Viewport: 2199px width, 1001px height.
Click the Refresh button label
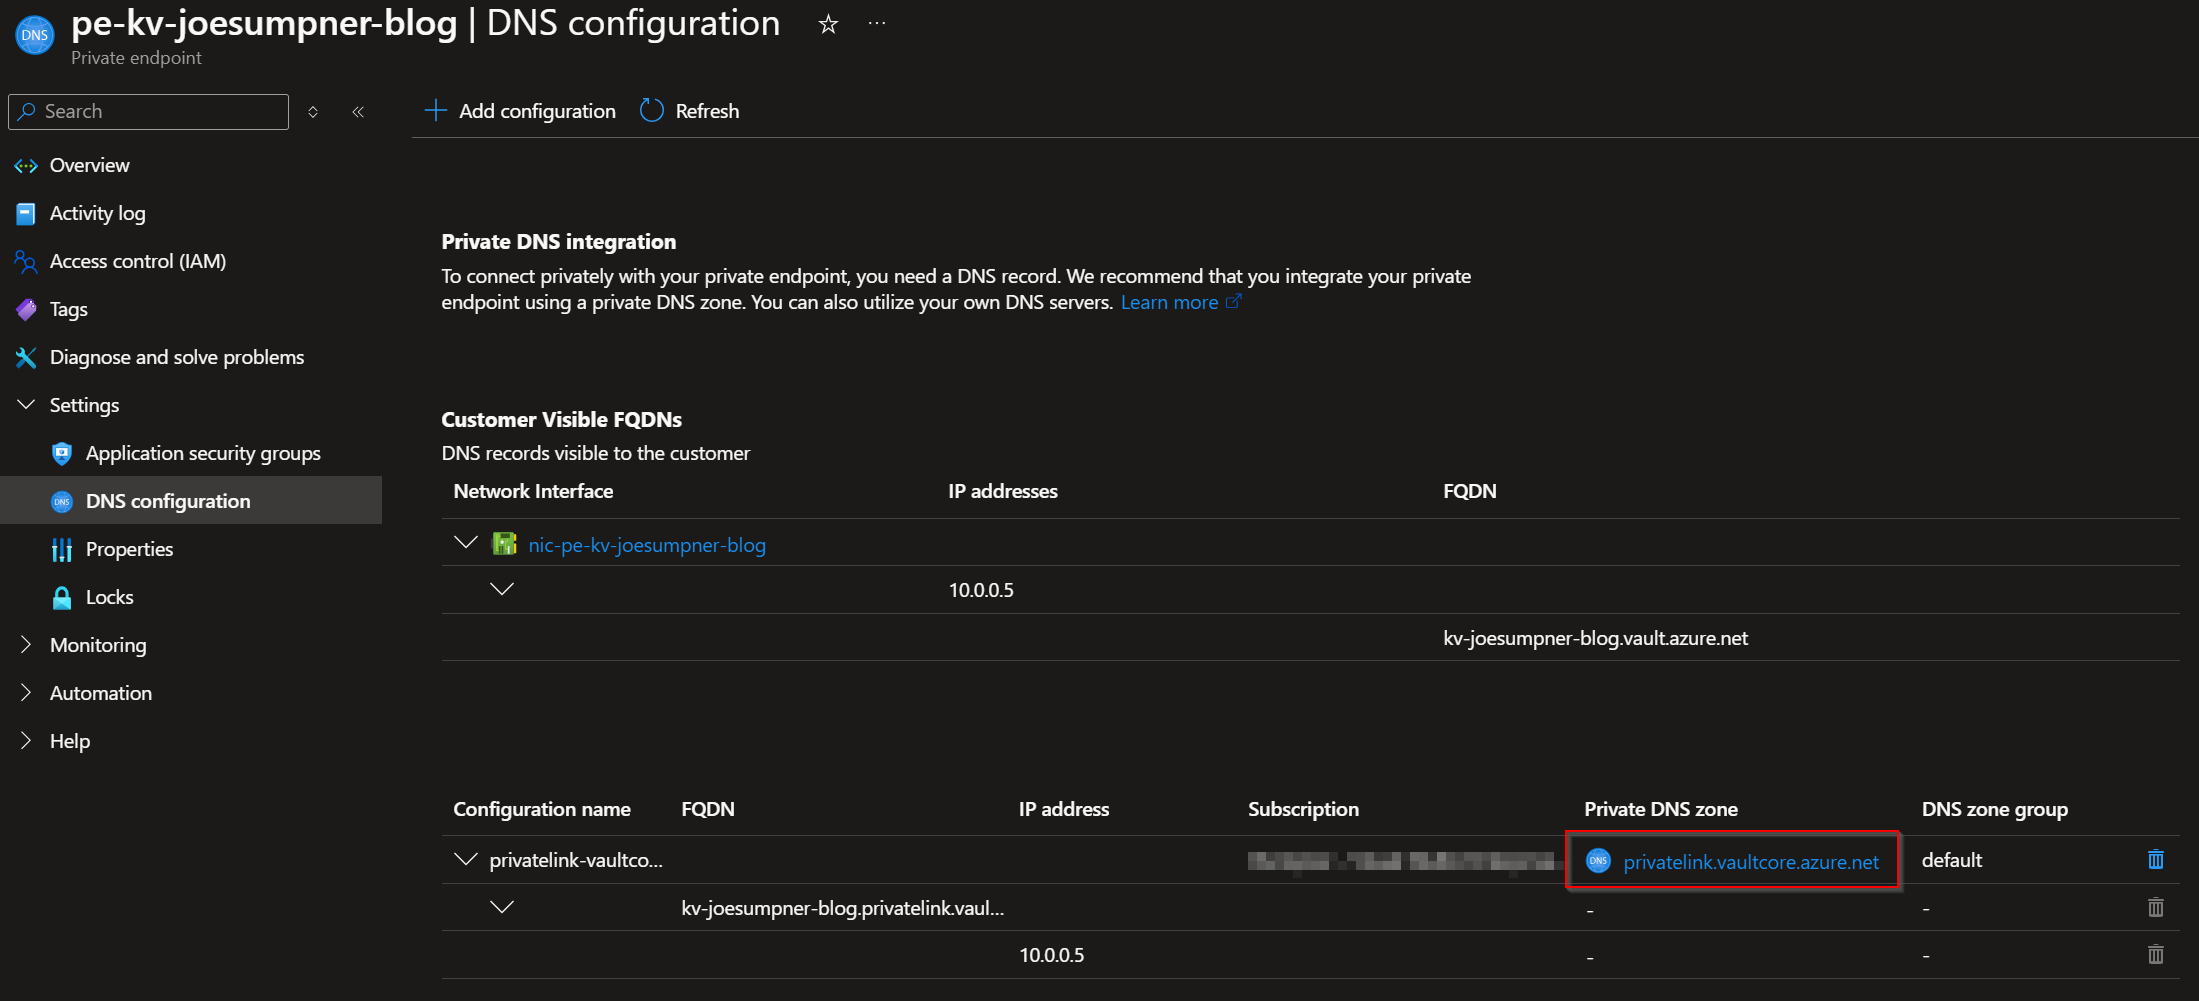707,111
